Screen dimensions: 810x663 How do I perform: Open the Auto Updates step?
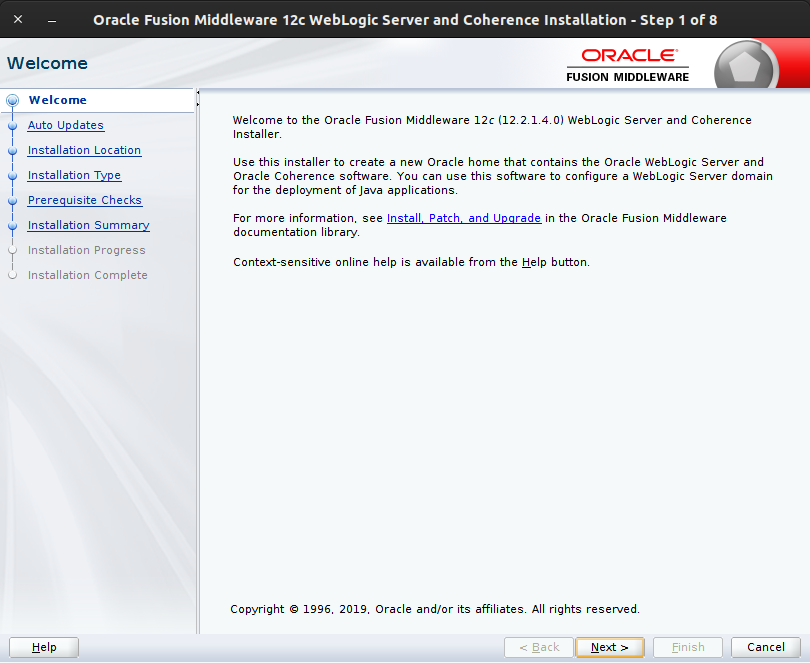[66, 125]
